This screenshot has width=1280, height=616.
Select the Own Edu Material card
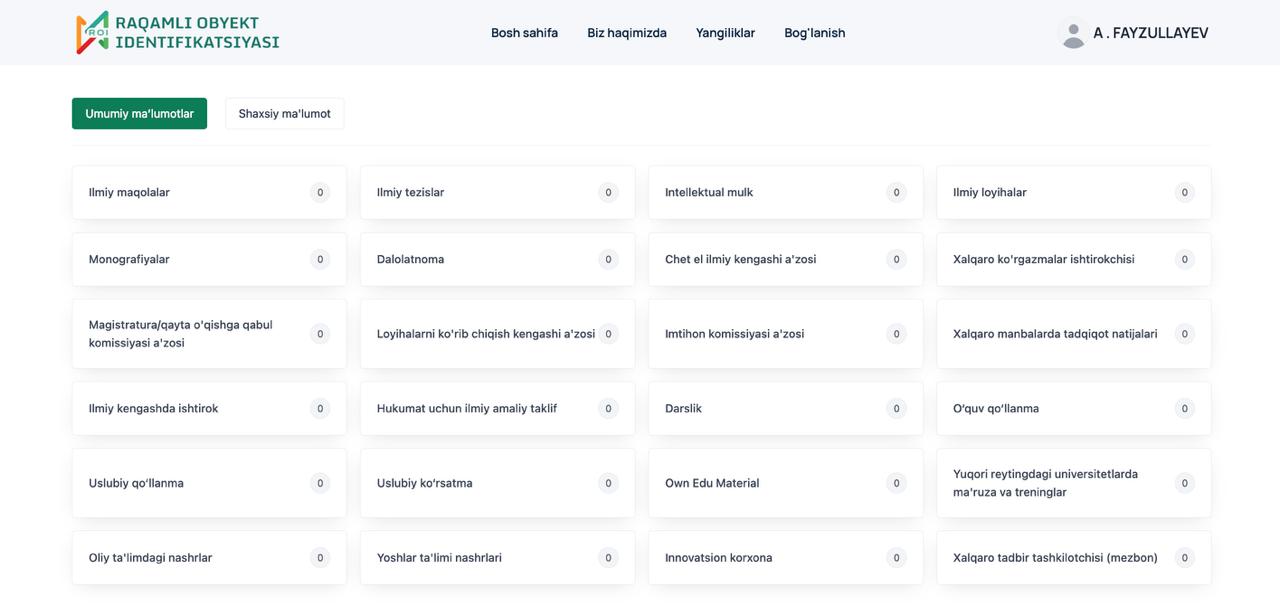(785, 483)
